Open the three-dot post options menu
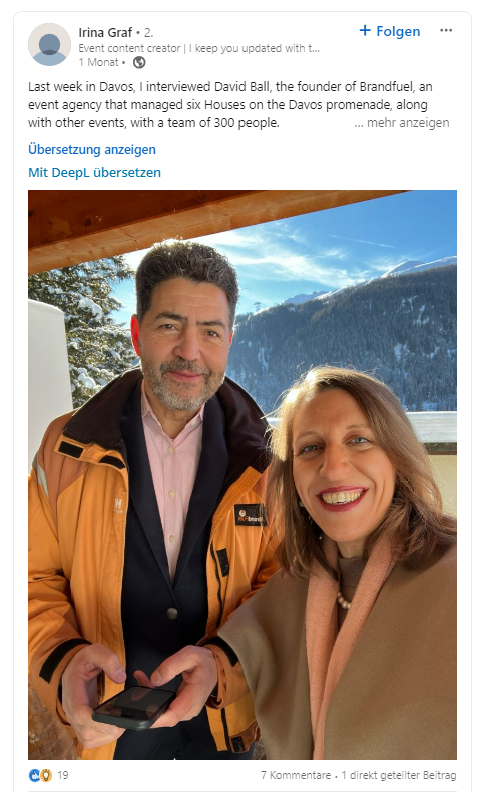The image size is (484, 792). [446, 30]
